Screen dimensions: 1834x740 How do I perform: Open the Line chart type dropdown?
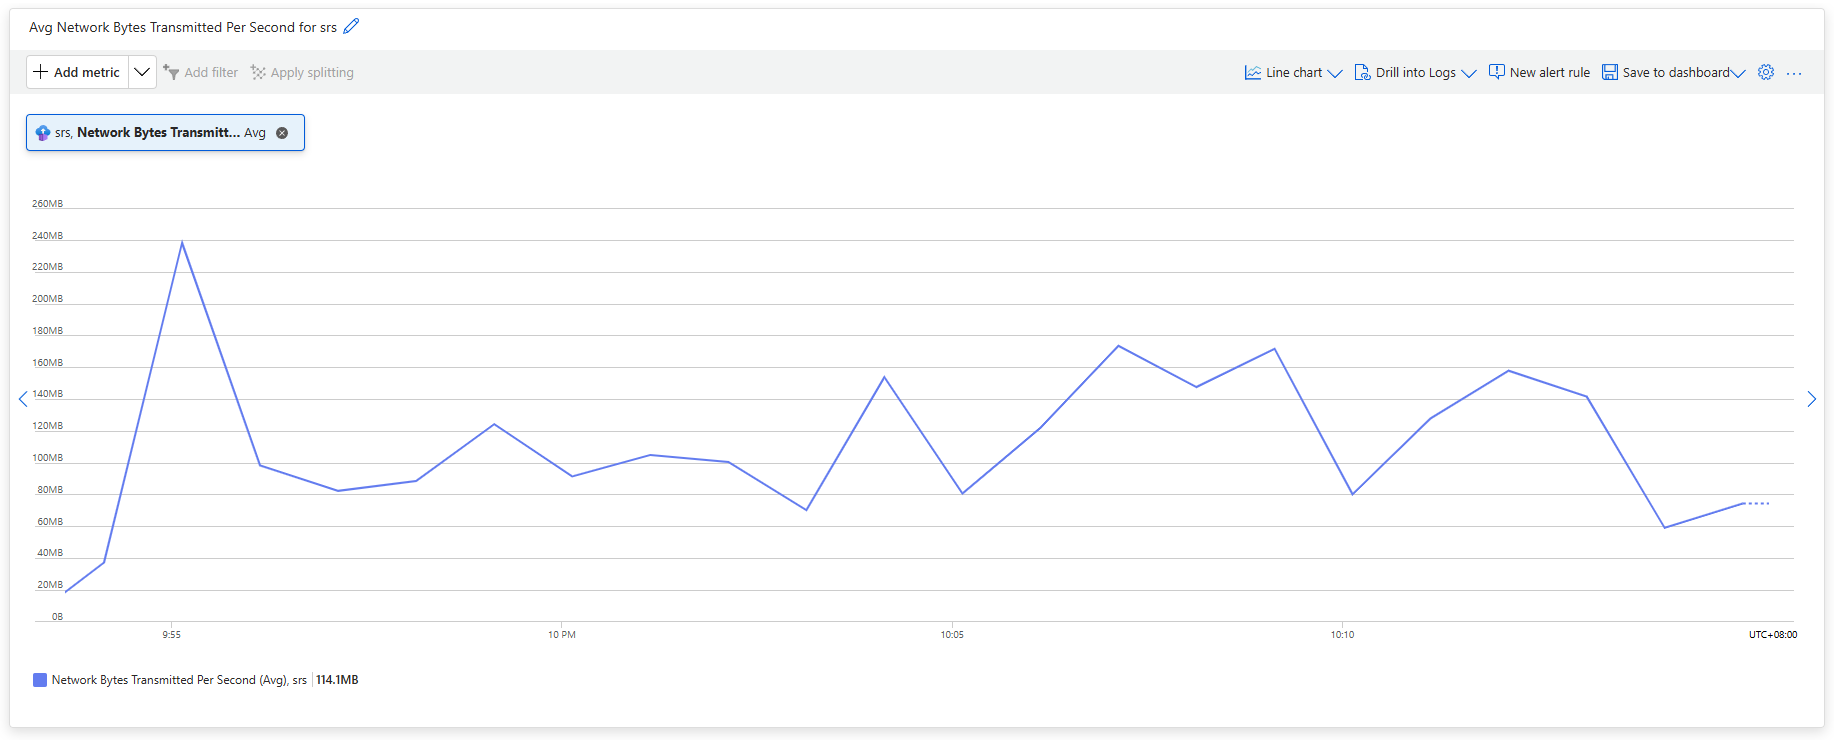[x=1293, y=72]
